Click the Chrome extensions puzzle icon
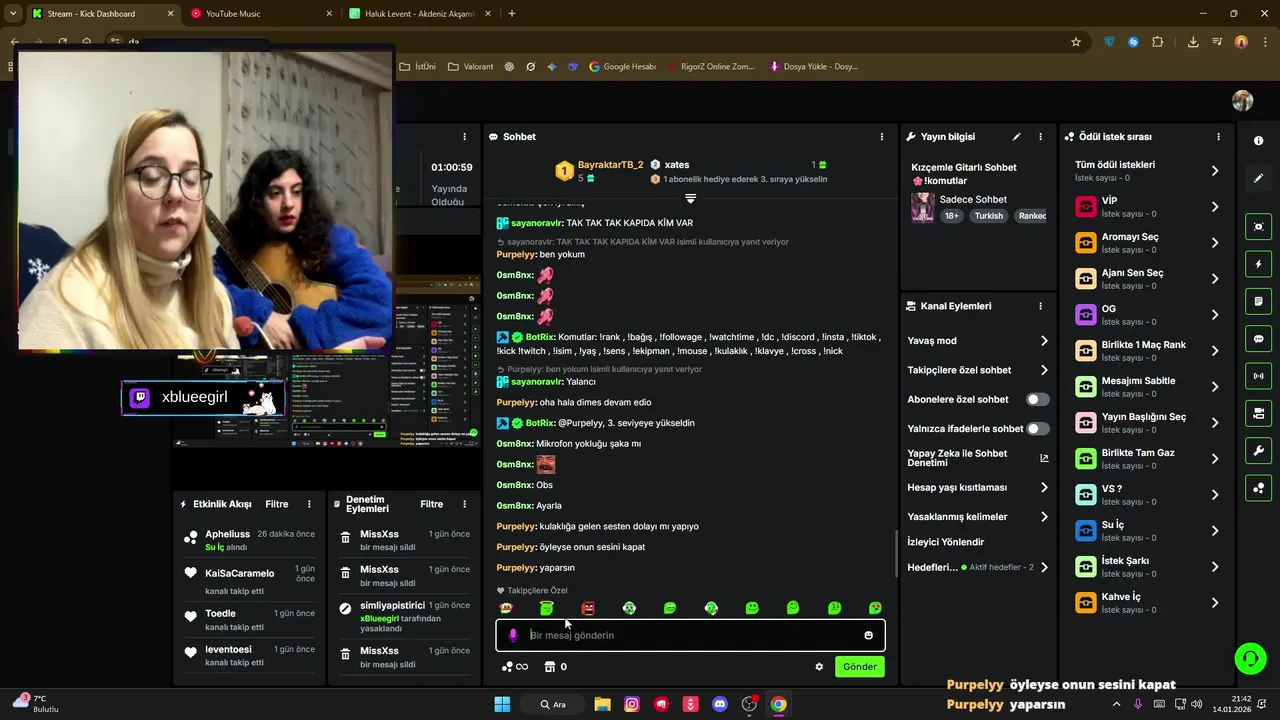1280x720 pixels. (x=1158, y=42)
